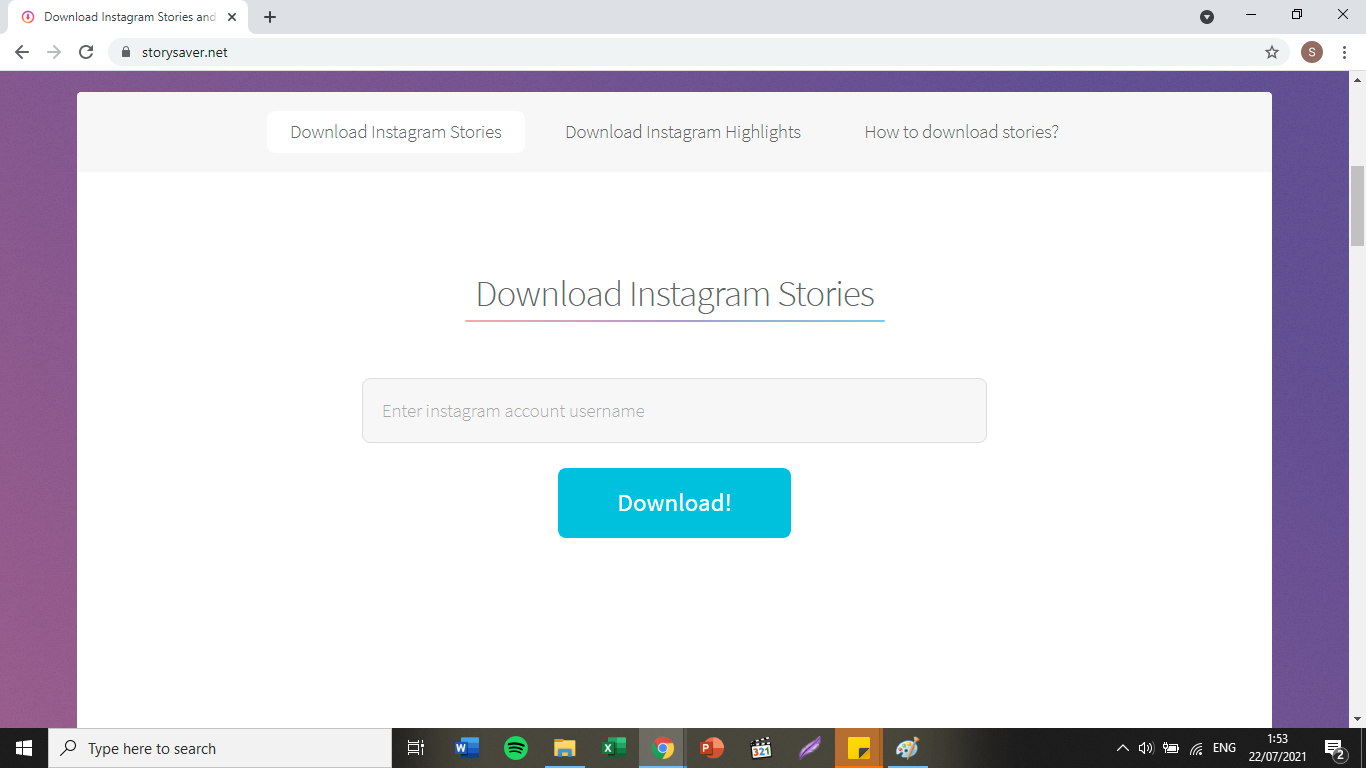This screenshot has width=1366, height=768.
Task: Switch to Download Instagram Highlights tab
Action: tap(683, 132)
